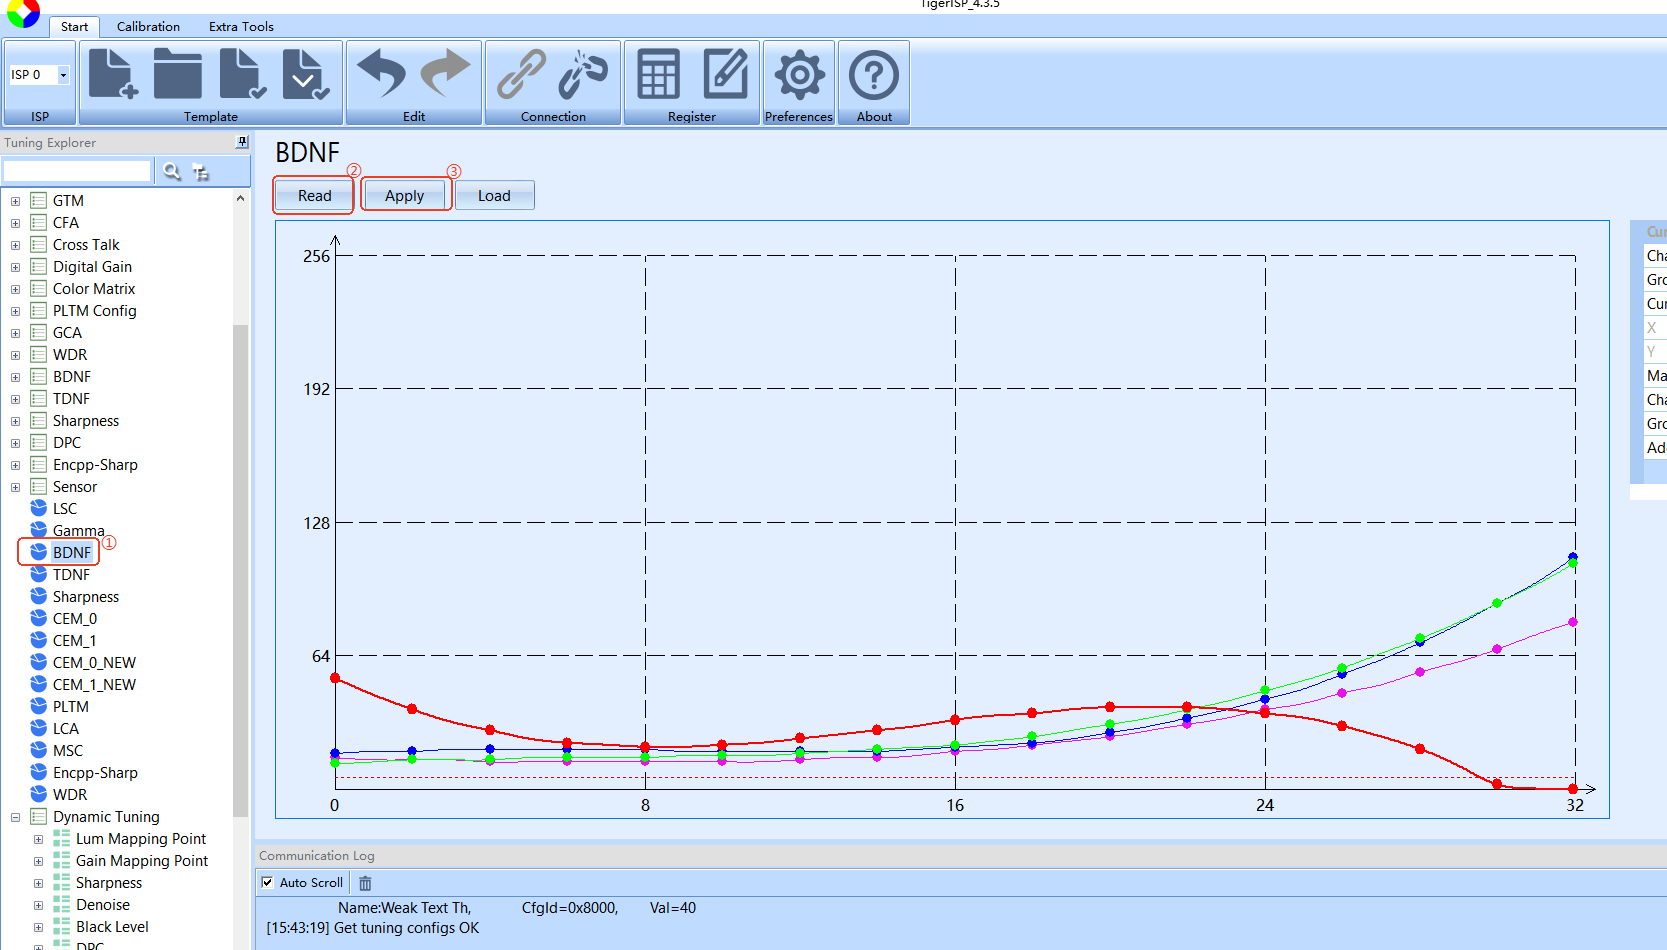The height and width of the screenshot is (950, 1667).
Task: Toggle the Auto Scroll checkbox
Action: point(267,882)
